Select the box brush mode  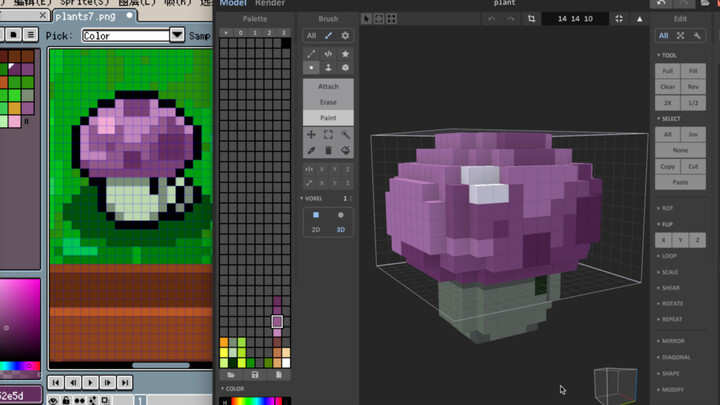(x=345, y=68)
